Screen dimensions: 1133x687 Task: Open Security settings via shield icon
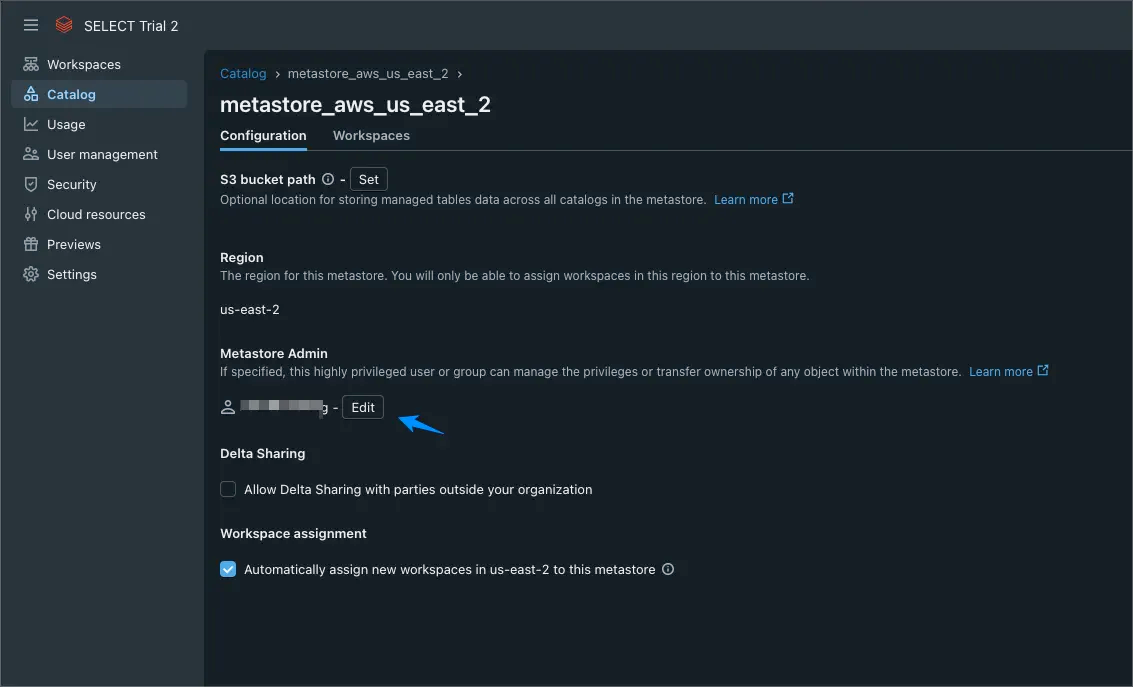[71, 184]
